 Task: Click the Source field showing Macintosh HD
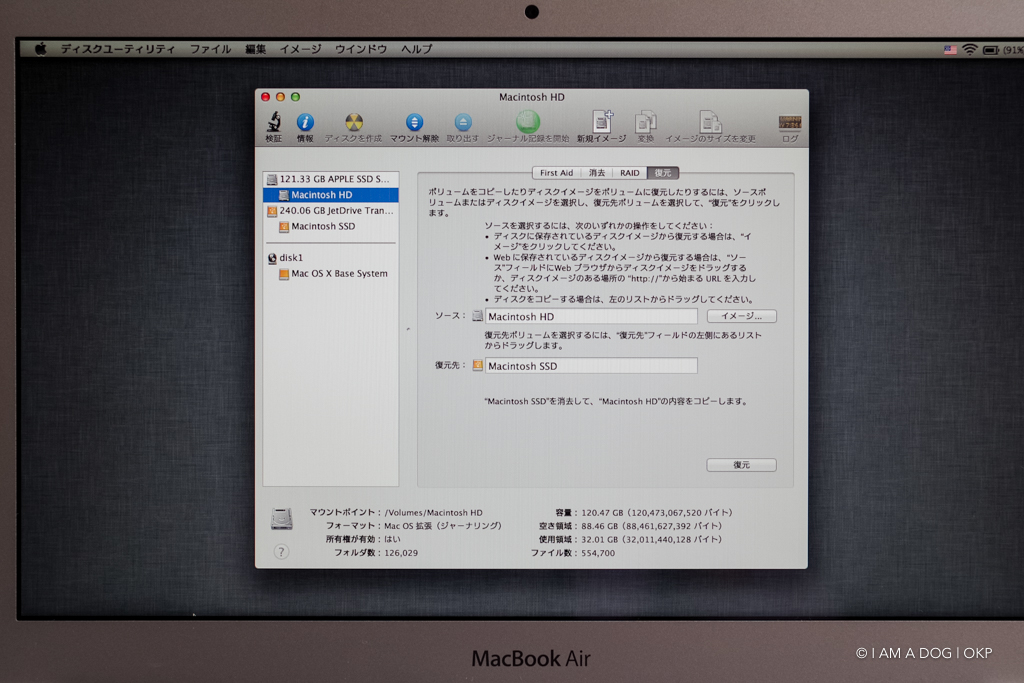point(591,317)
